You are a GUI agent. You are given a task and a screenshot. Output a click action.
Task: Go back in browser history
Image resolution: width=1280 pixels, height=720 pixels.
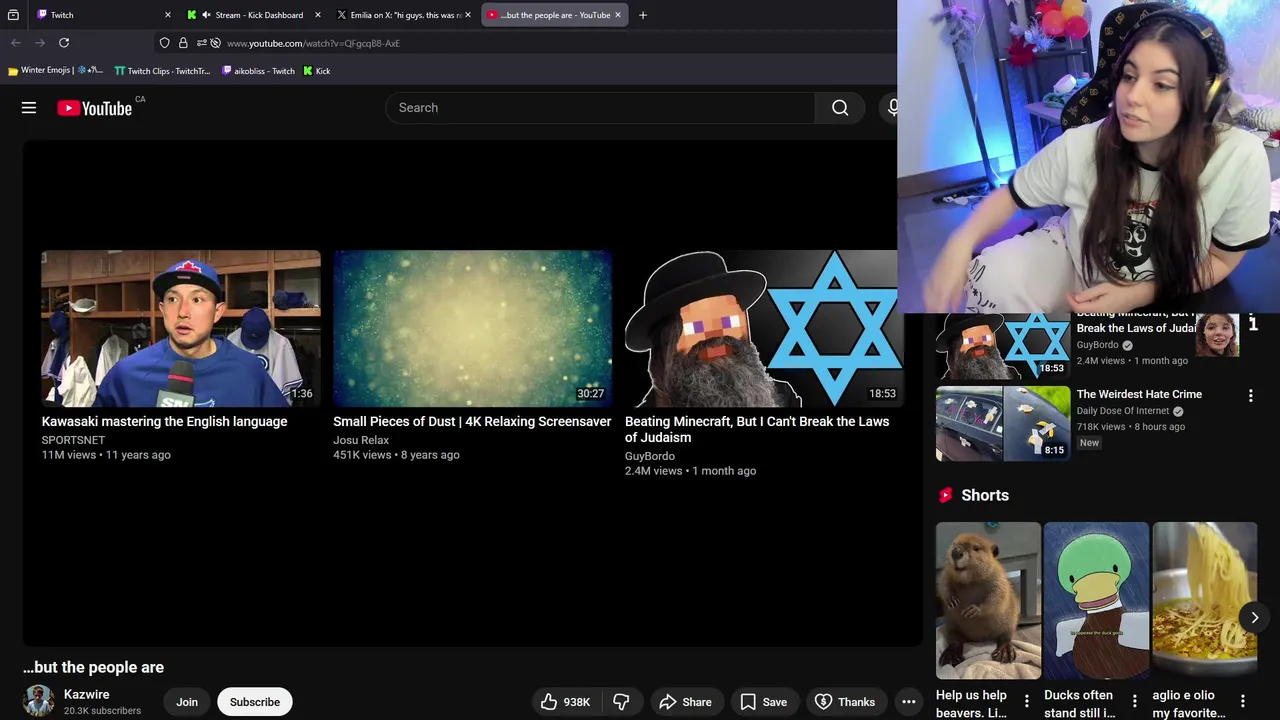coord(16,43)
